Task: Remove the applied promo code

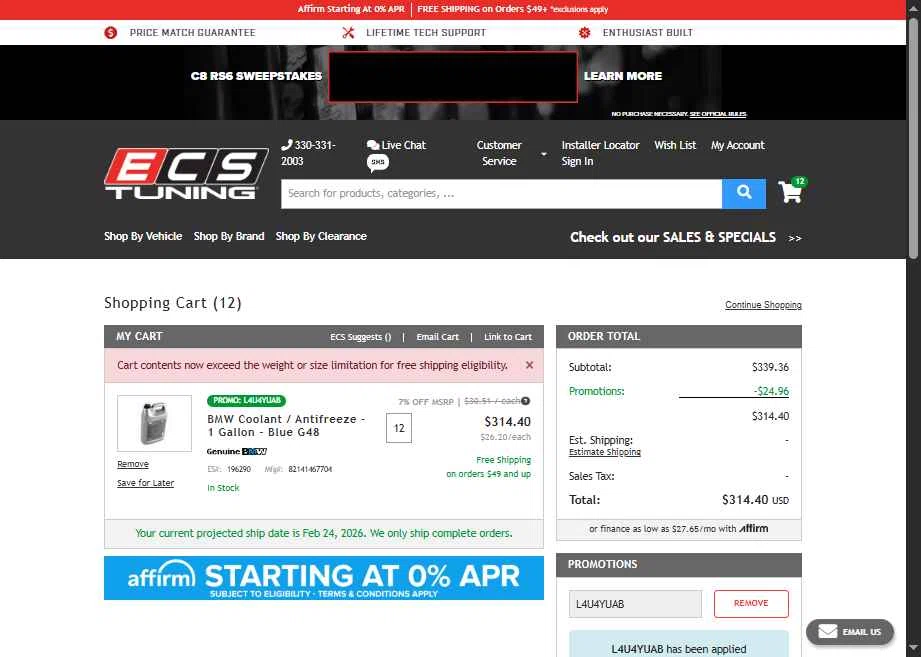Action: click(751, 604)
